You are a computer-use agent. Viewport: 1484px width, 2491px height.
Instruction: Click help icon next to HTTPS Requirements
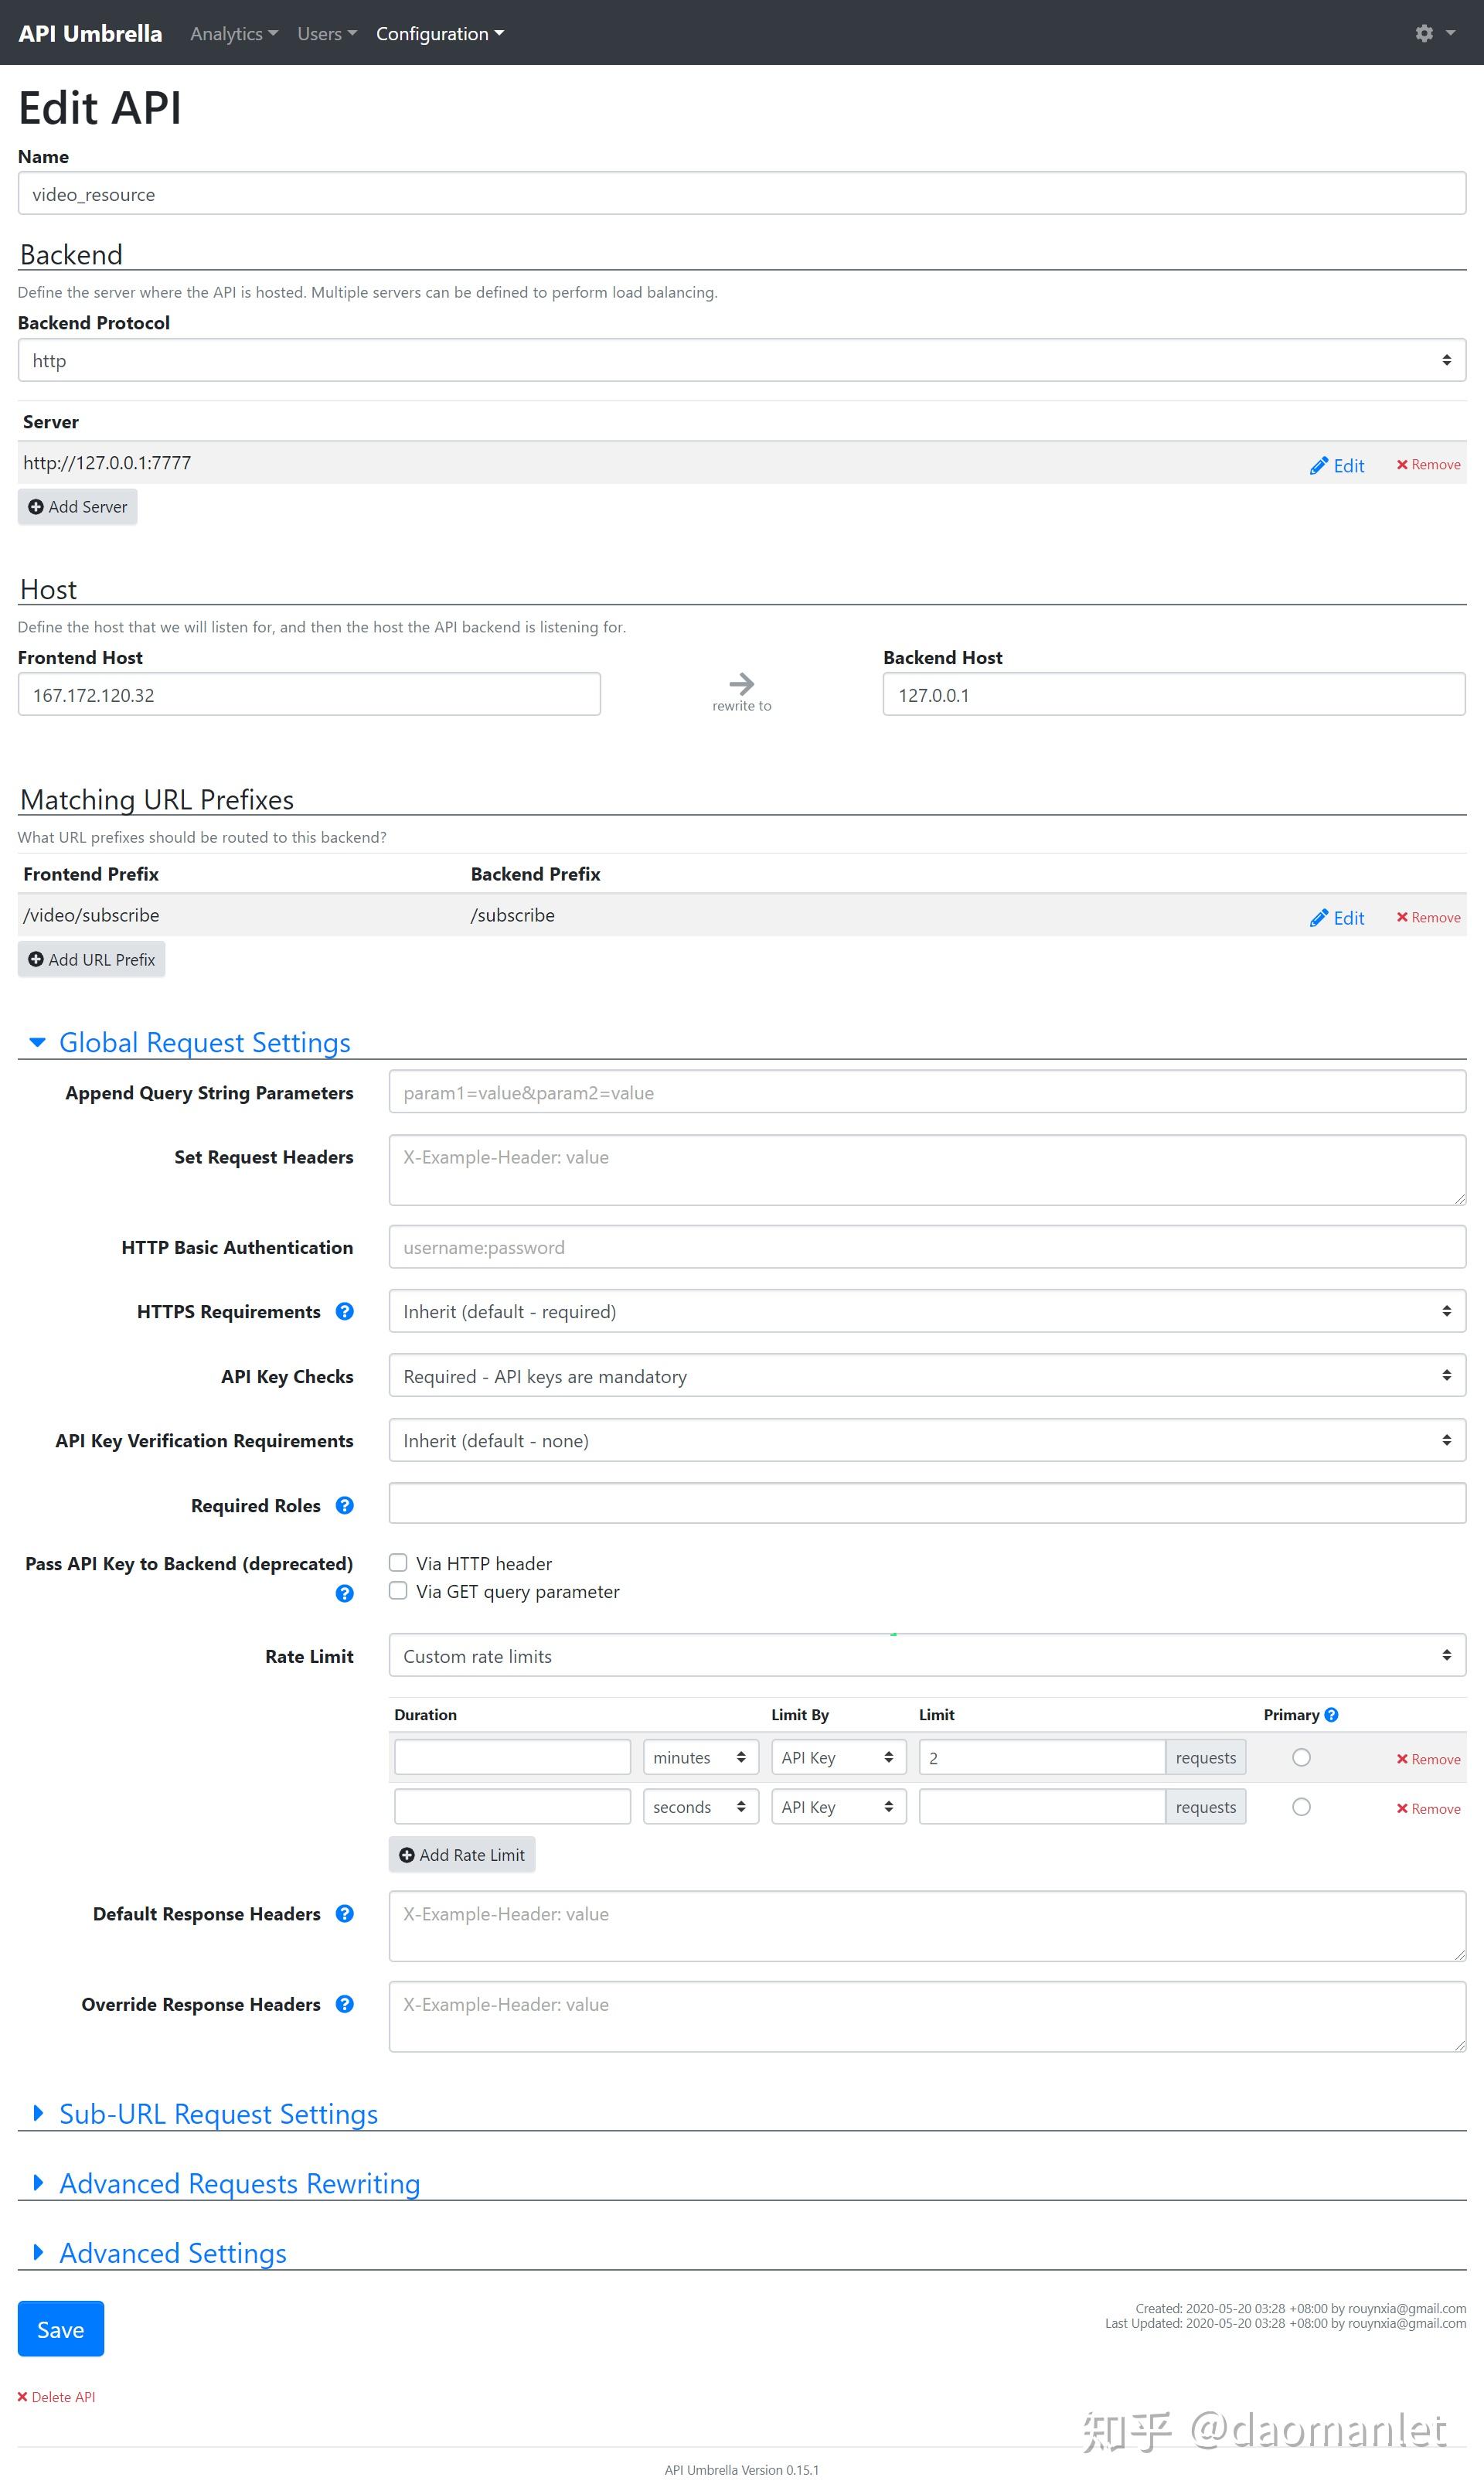point(344,1311)
